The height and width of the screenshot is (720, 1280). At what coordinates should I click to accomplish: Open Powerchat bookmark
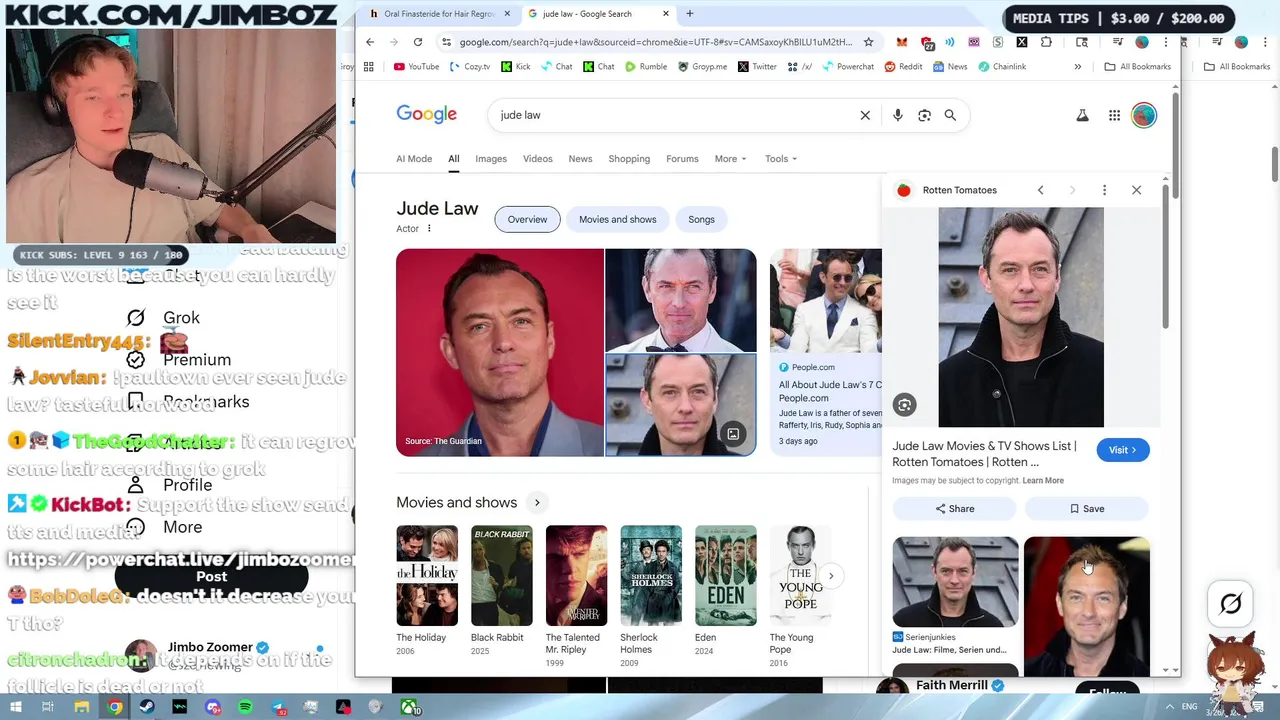click(x=848, y=67)
